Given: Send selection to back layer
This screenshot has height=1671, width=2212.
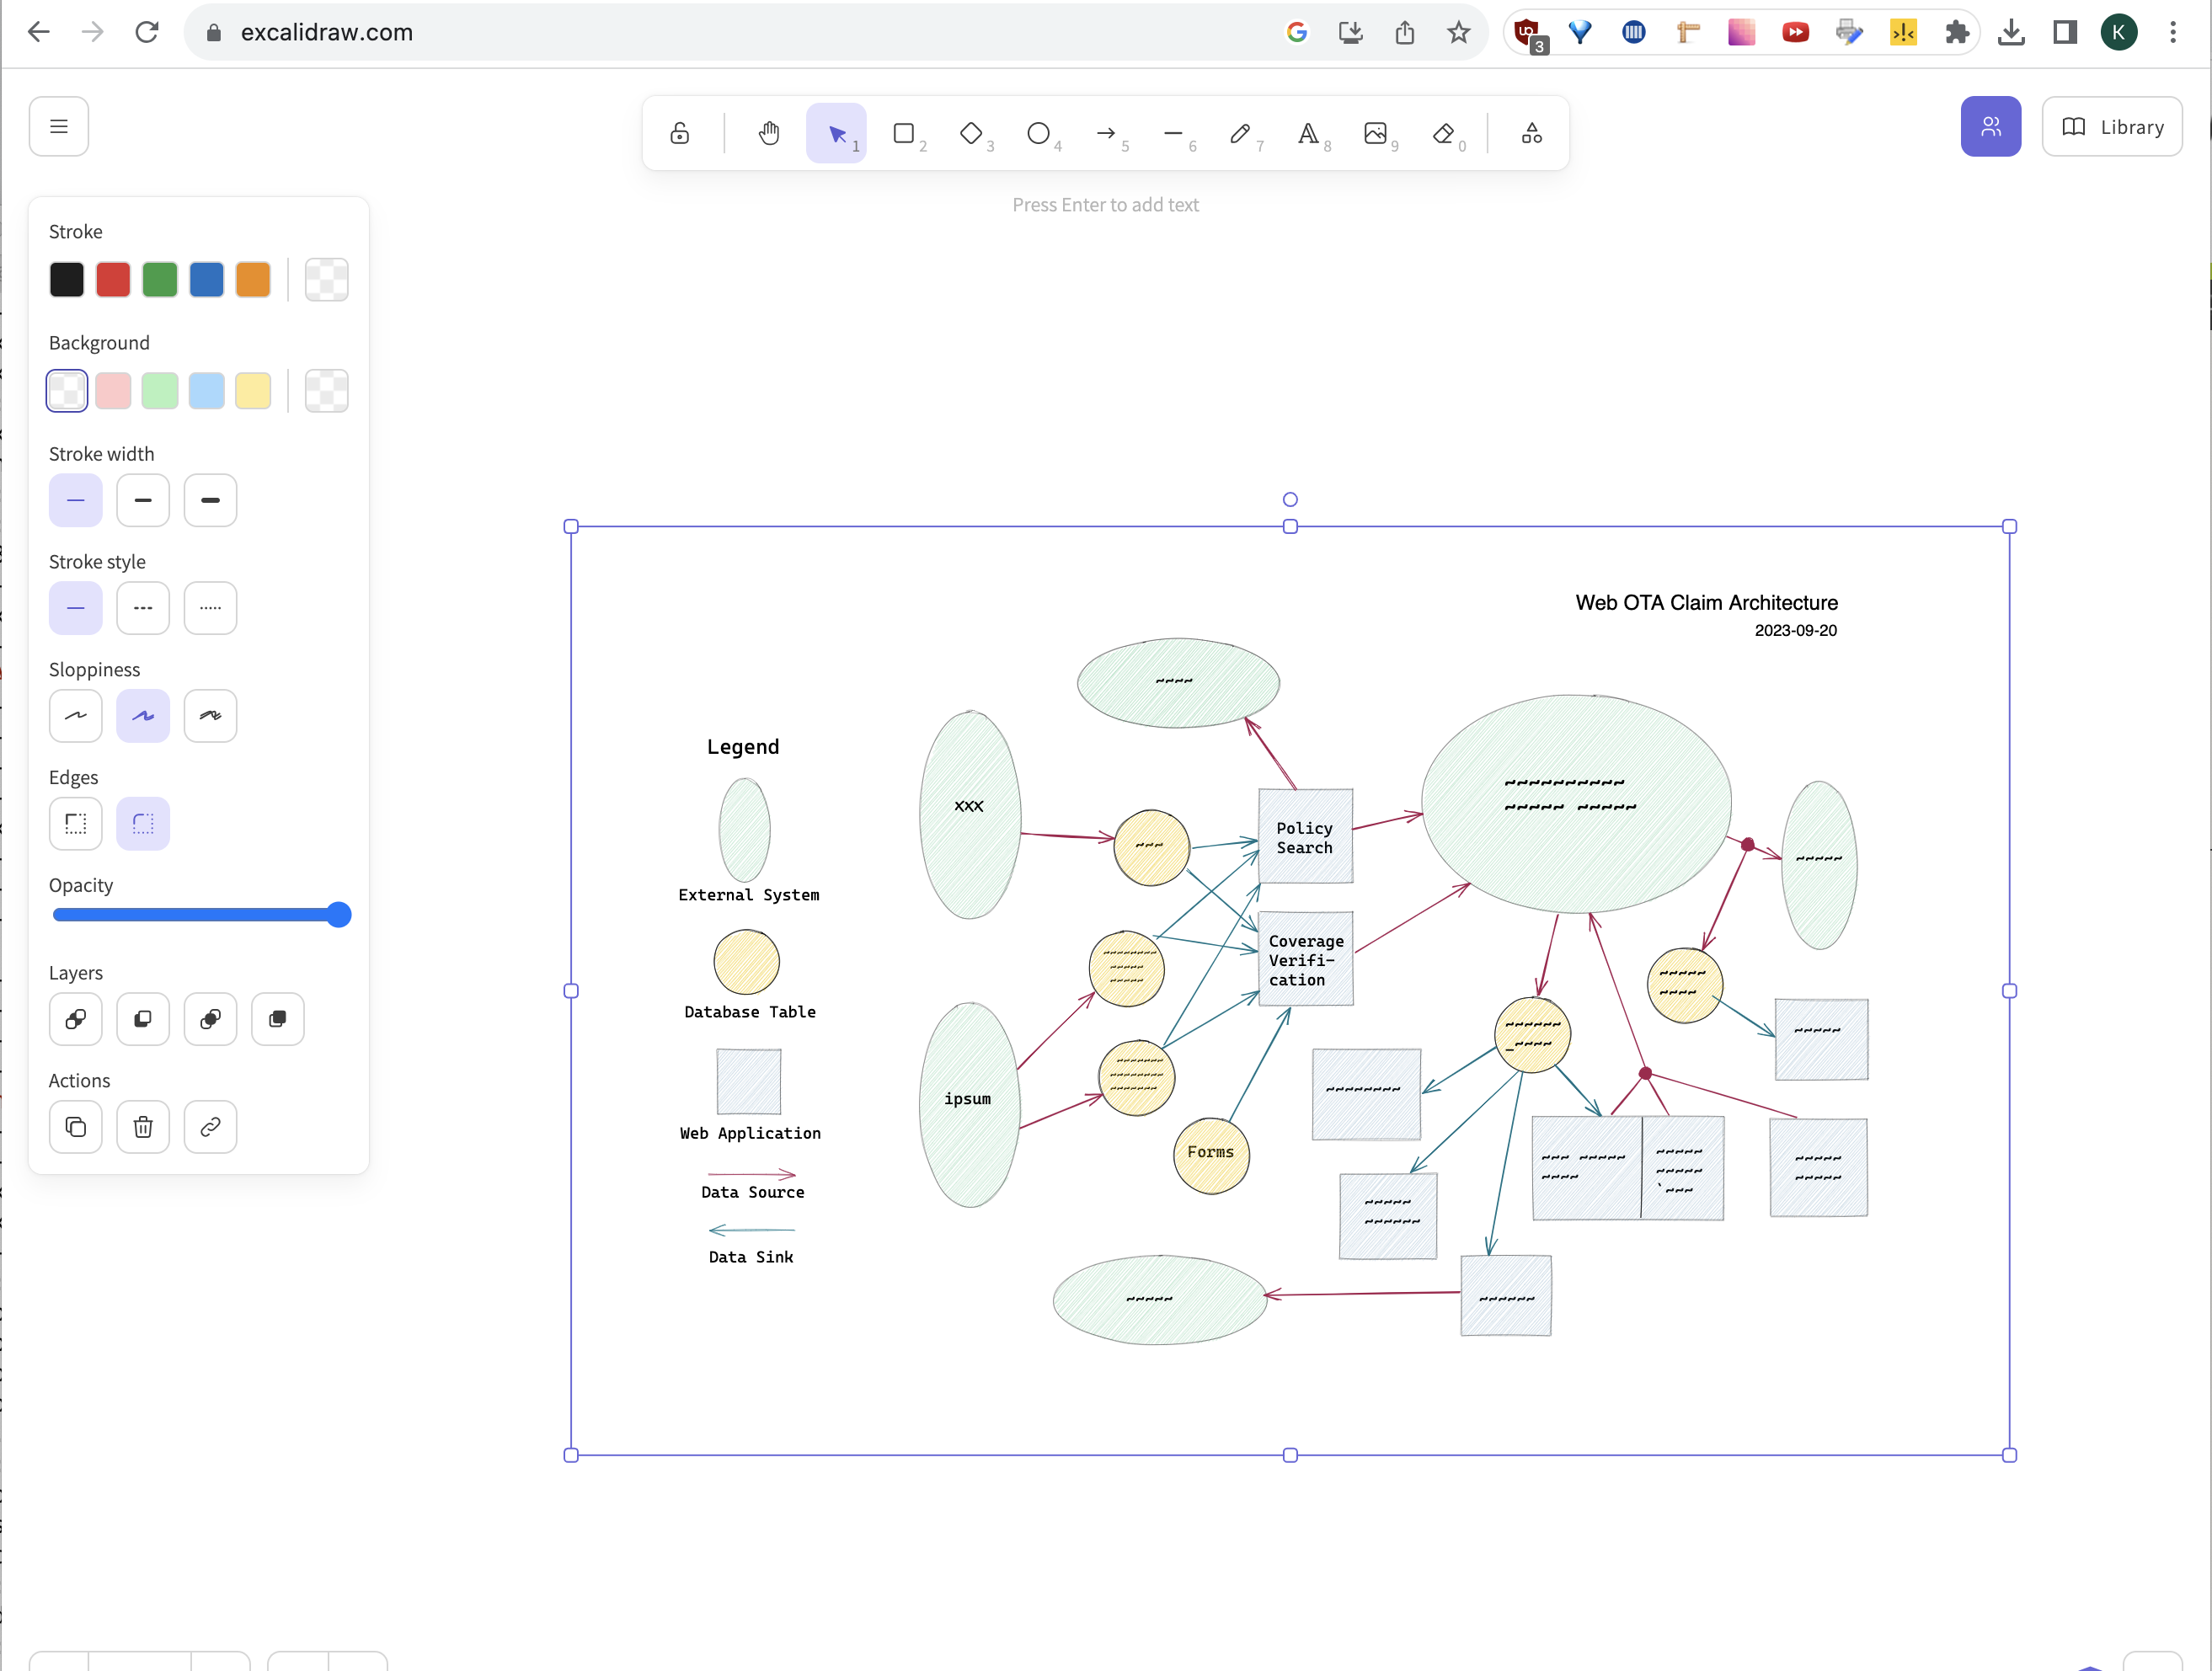Looking at the screenshot, I should point(76,1019).
